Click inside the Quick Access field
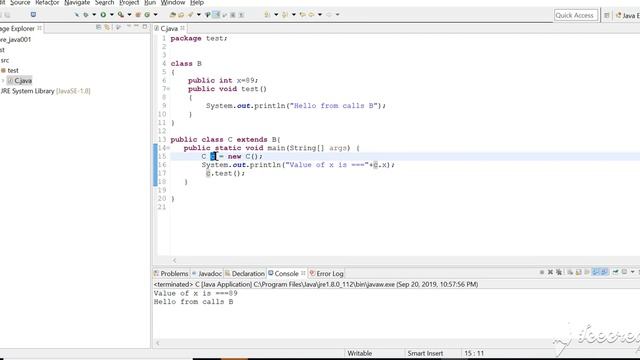640x360 pixels. (576, 16)
